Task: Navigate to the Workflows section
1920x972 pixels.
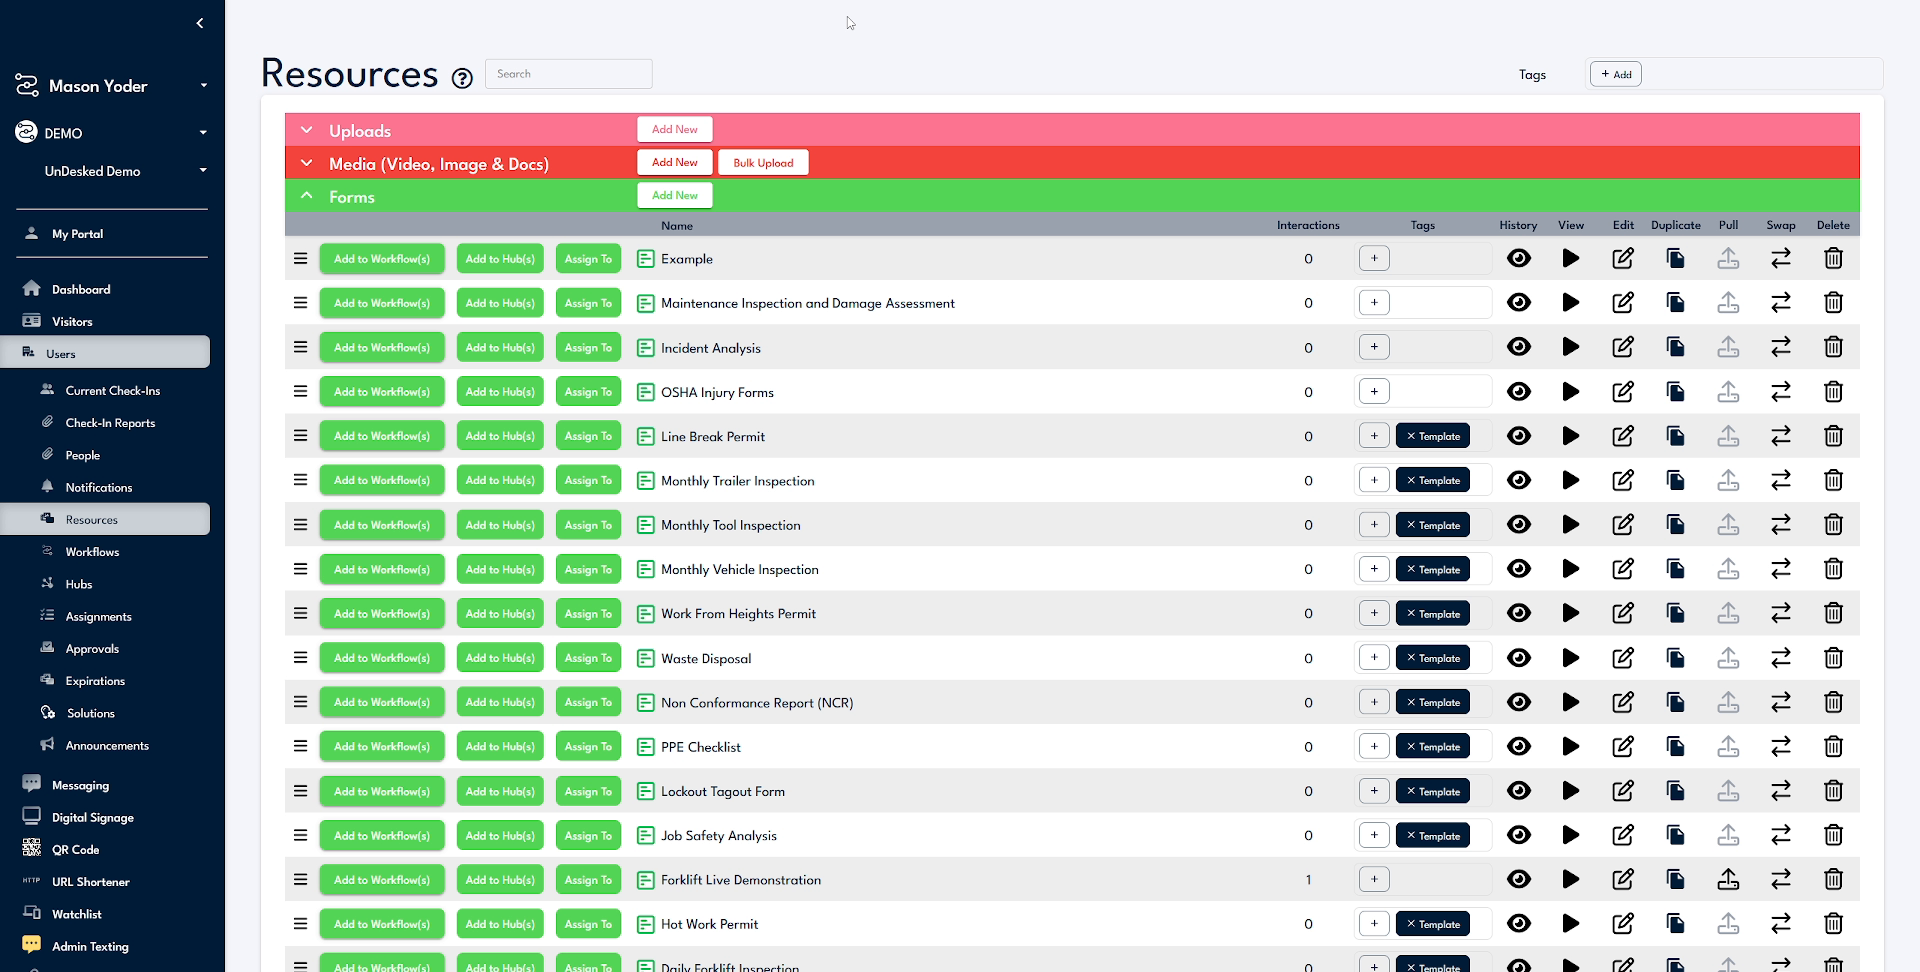Action: tap(93, 551)
